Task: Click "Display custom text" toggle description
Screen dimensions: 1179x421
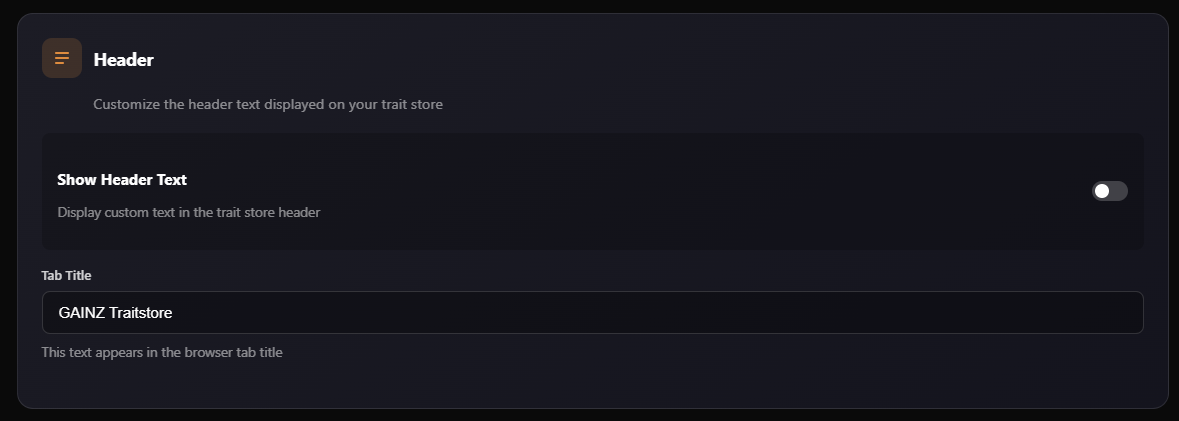Action: (x=188, y=212)
